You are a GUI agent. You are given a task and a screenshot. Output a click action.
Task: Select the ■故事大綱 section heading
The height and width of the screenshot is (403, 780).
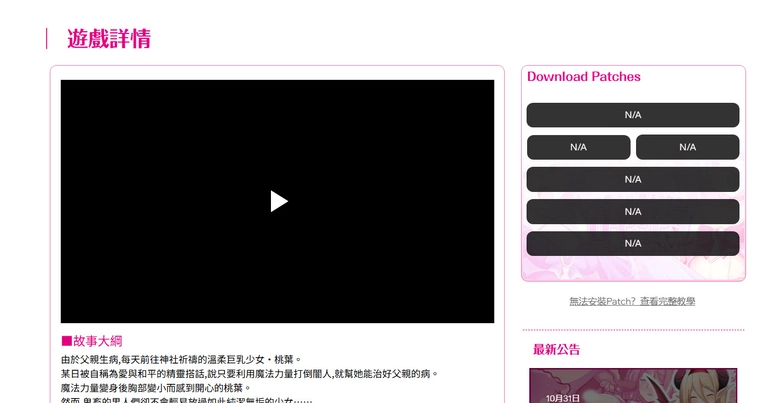(92, 341)
